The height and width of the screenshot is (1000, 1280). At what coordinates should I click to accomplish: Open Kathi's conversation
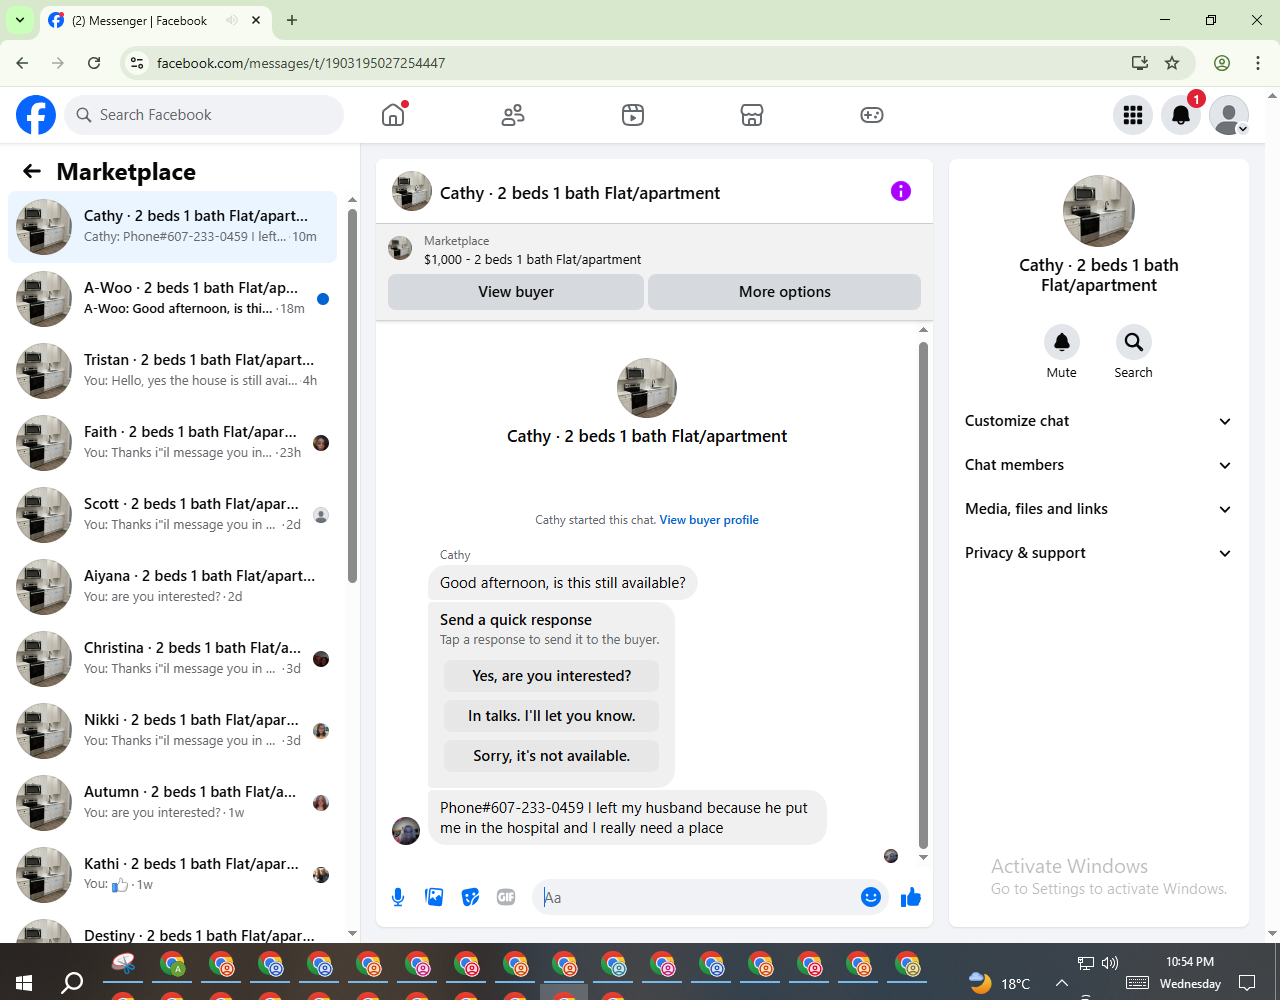click(x=173, y=875)
